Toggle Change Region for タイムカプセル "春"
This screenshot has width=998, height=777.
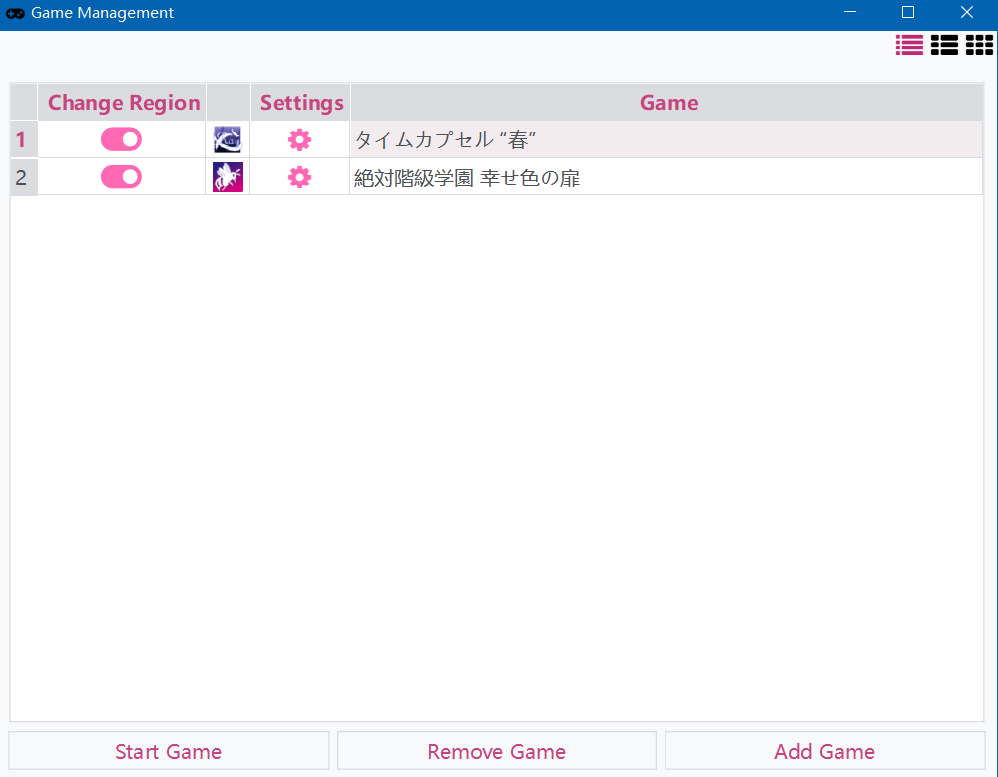point(121,139)
